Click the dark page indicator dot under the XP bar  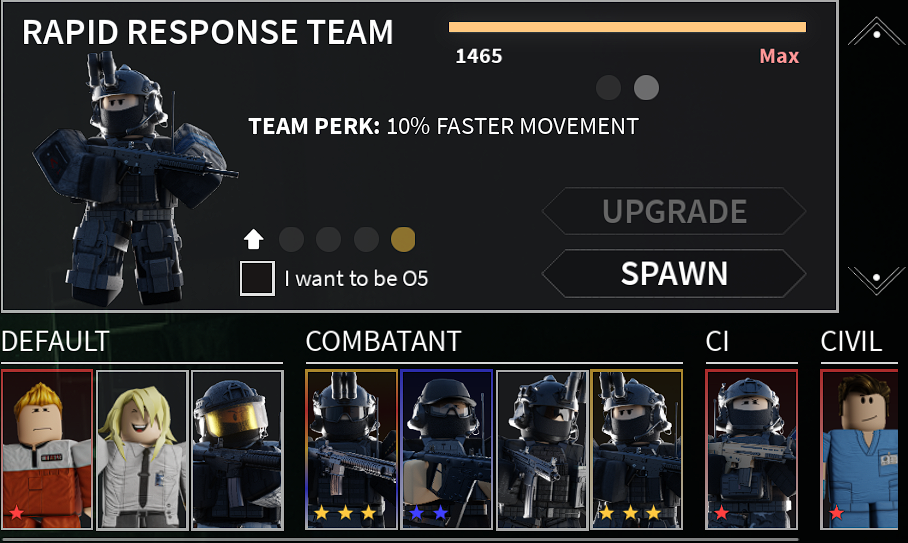[x=609, y=88]
